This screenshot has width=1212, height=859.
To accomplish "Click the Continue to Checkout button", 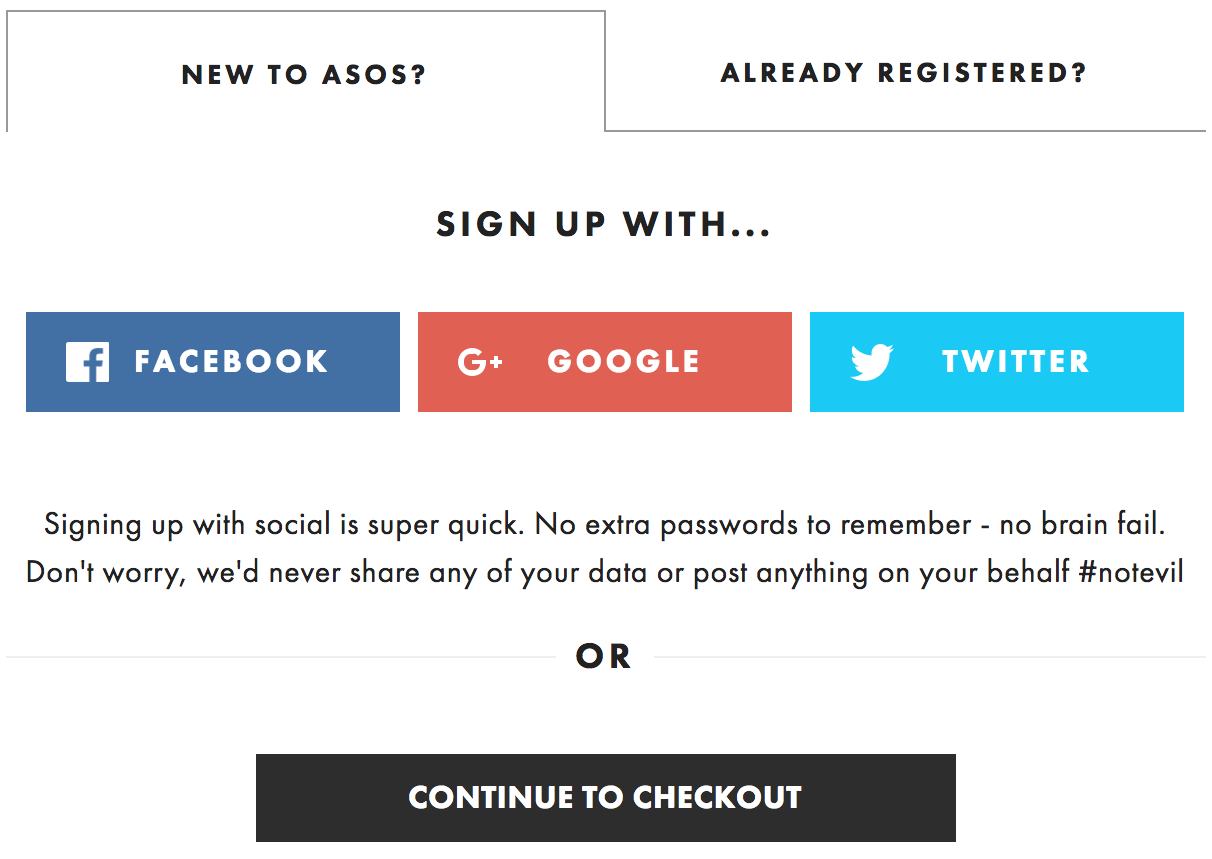I will (x=606, y=798).
